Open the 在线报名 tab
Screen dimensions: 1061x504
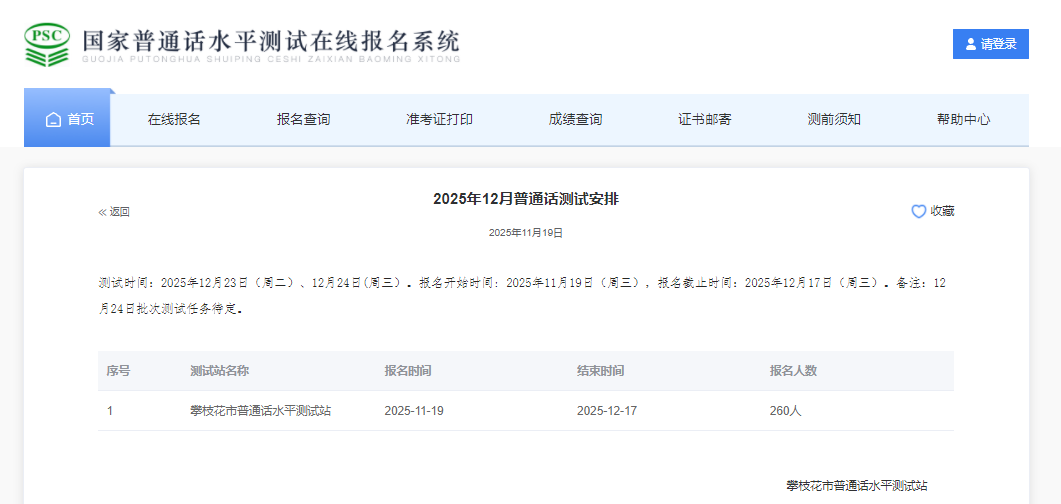tap(174, 120)
